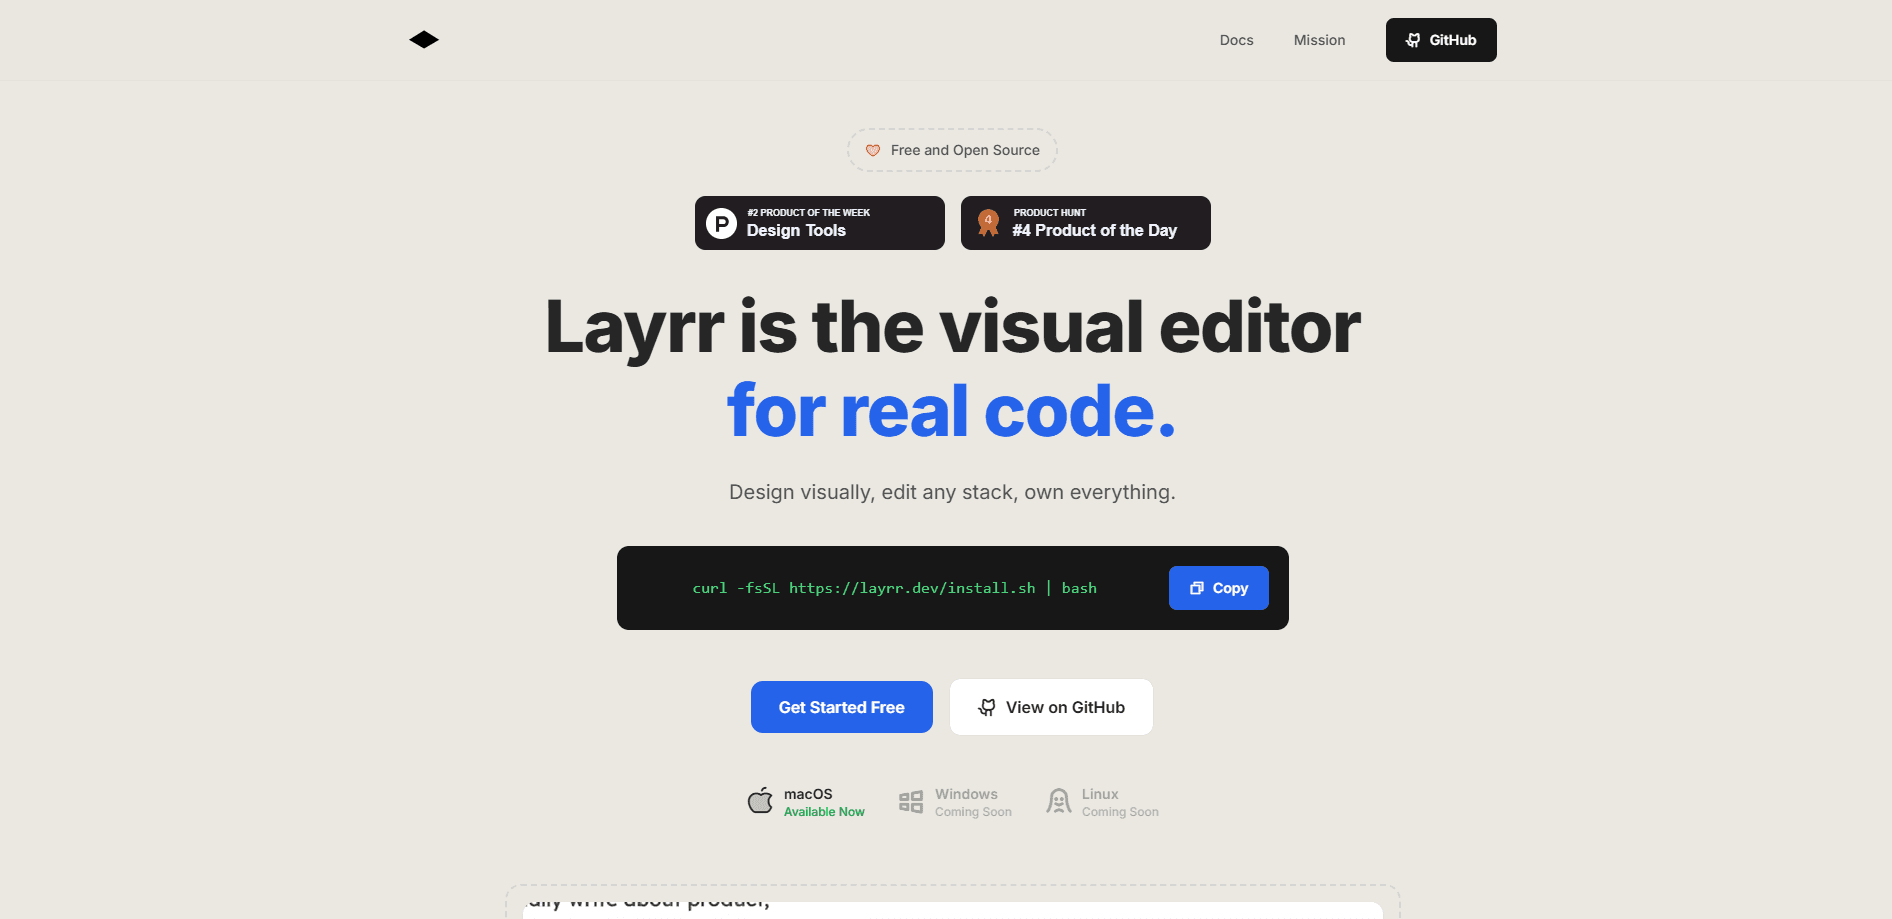Image resolution: width=1892 pixels, height=919 pixels.
Task: Open GitHub from the navigation bar
Action: pyautogui.click(x=1441, y=40)
